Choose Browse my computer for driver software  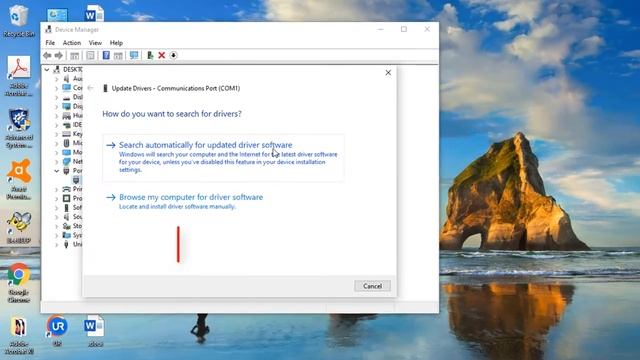pyautogui.click(x=184, y=201)
